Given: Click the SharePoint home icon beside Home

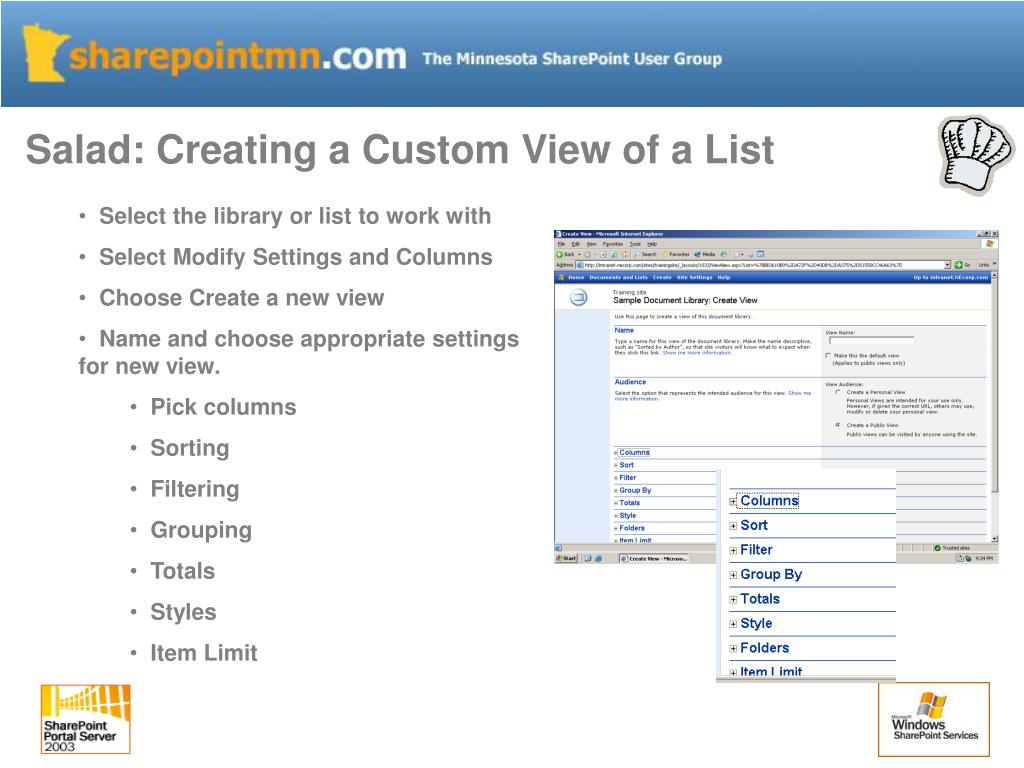Looking at the screenshot, I should (561, 278).
